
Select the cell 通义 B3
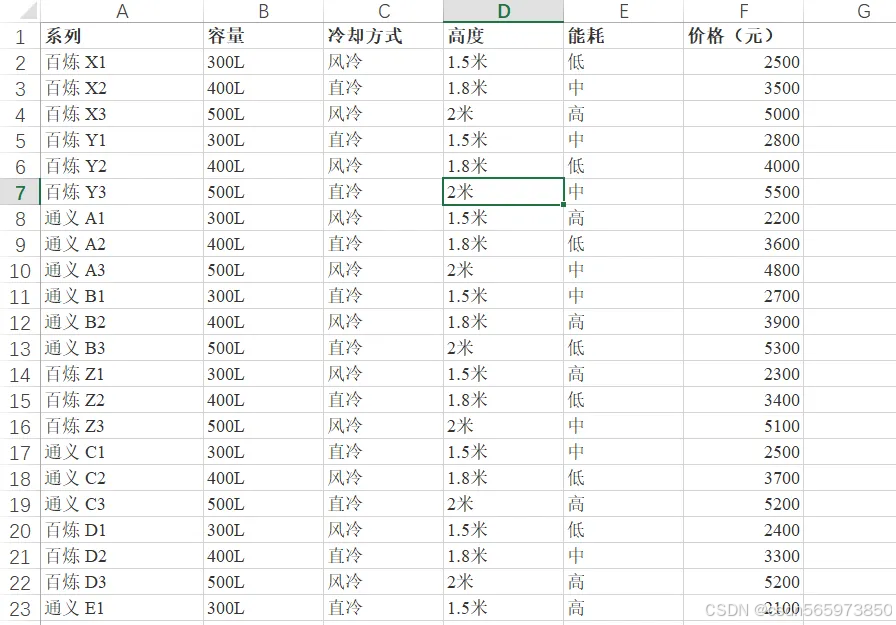(x=122, y=348)
